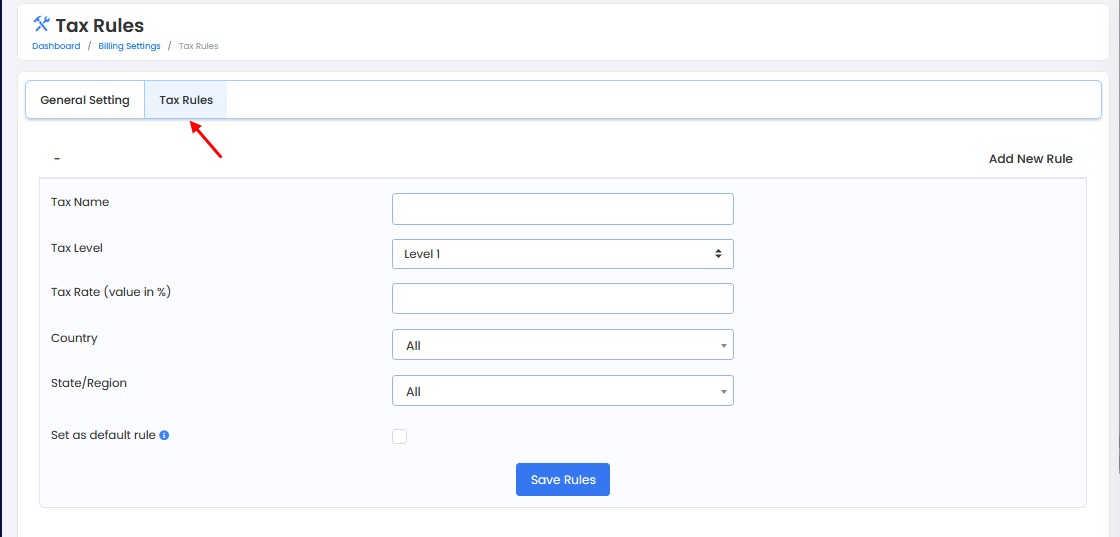Click the tools icon beside Tax Rules heading
Screen dimensions: 1120x537
41,24
